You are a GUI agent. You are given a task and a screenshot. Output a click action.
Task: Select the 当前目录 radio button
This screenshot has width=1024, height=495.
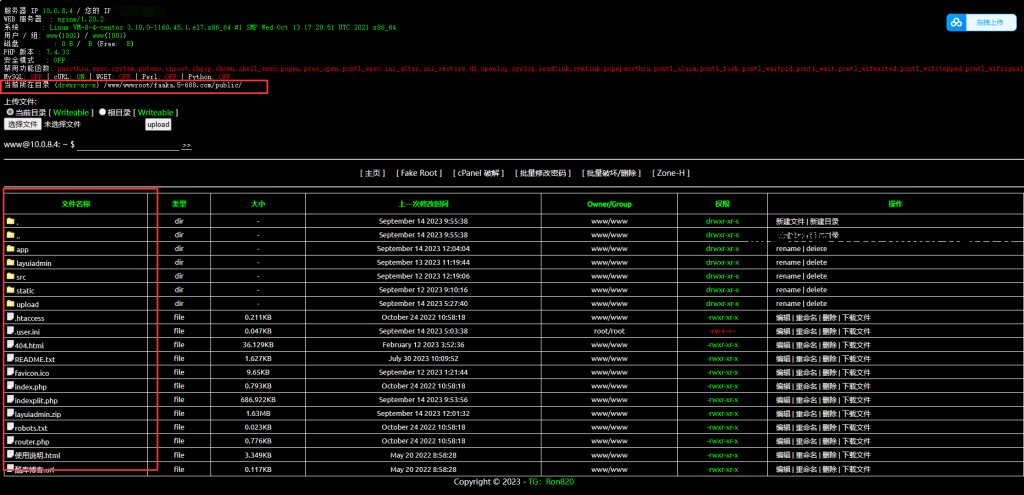[9, 112]
